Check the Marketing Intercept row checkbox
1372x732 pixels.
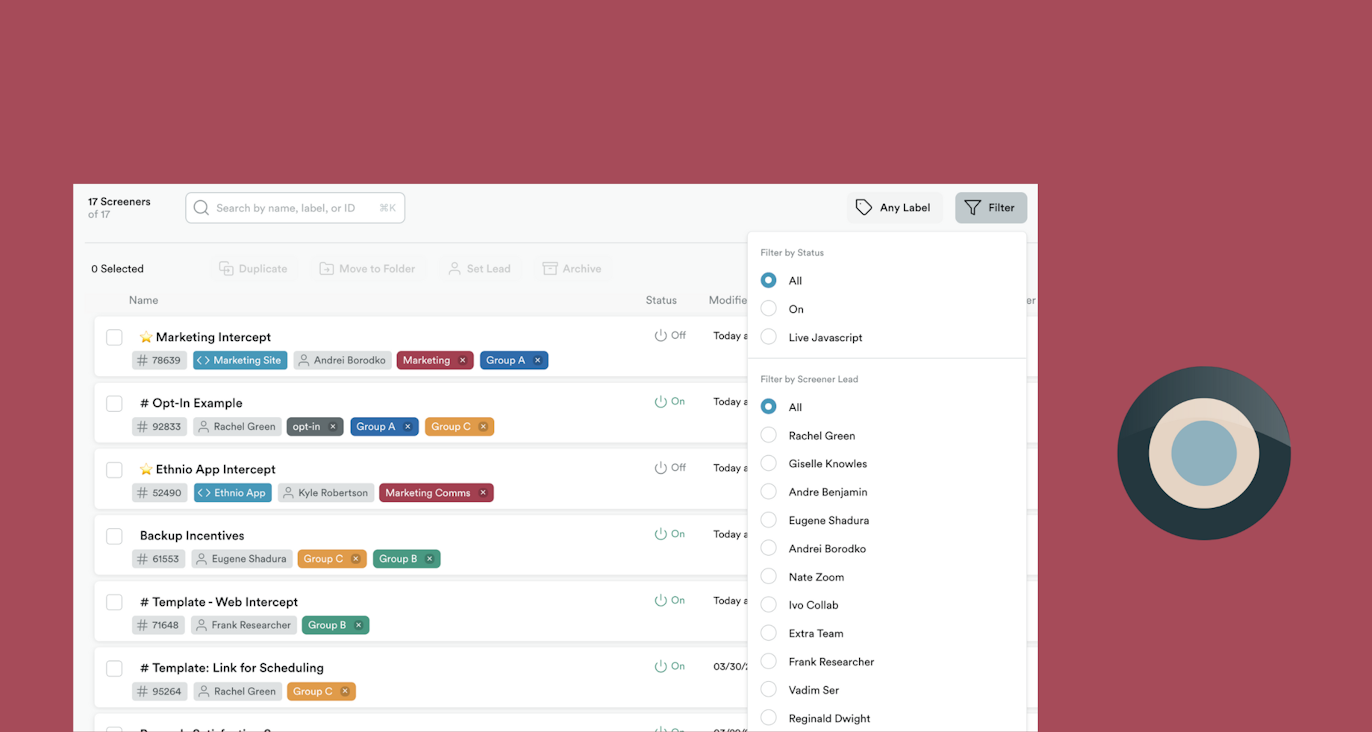click(x=114, y=337)
